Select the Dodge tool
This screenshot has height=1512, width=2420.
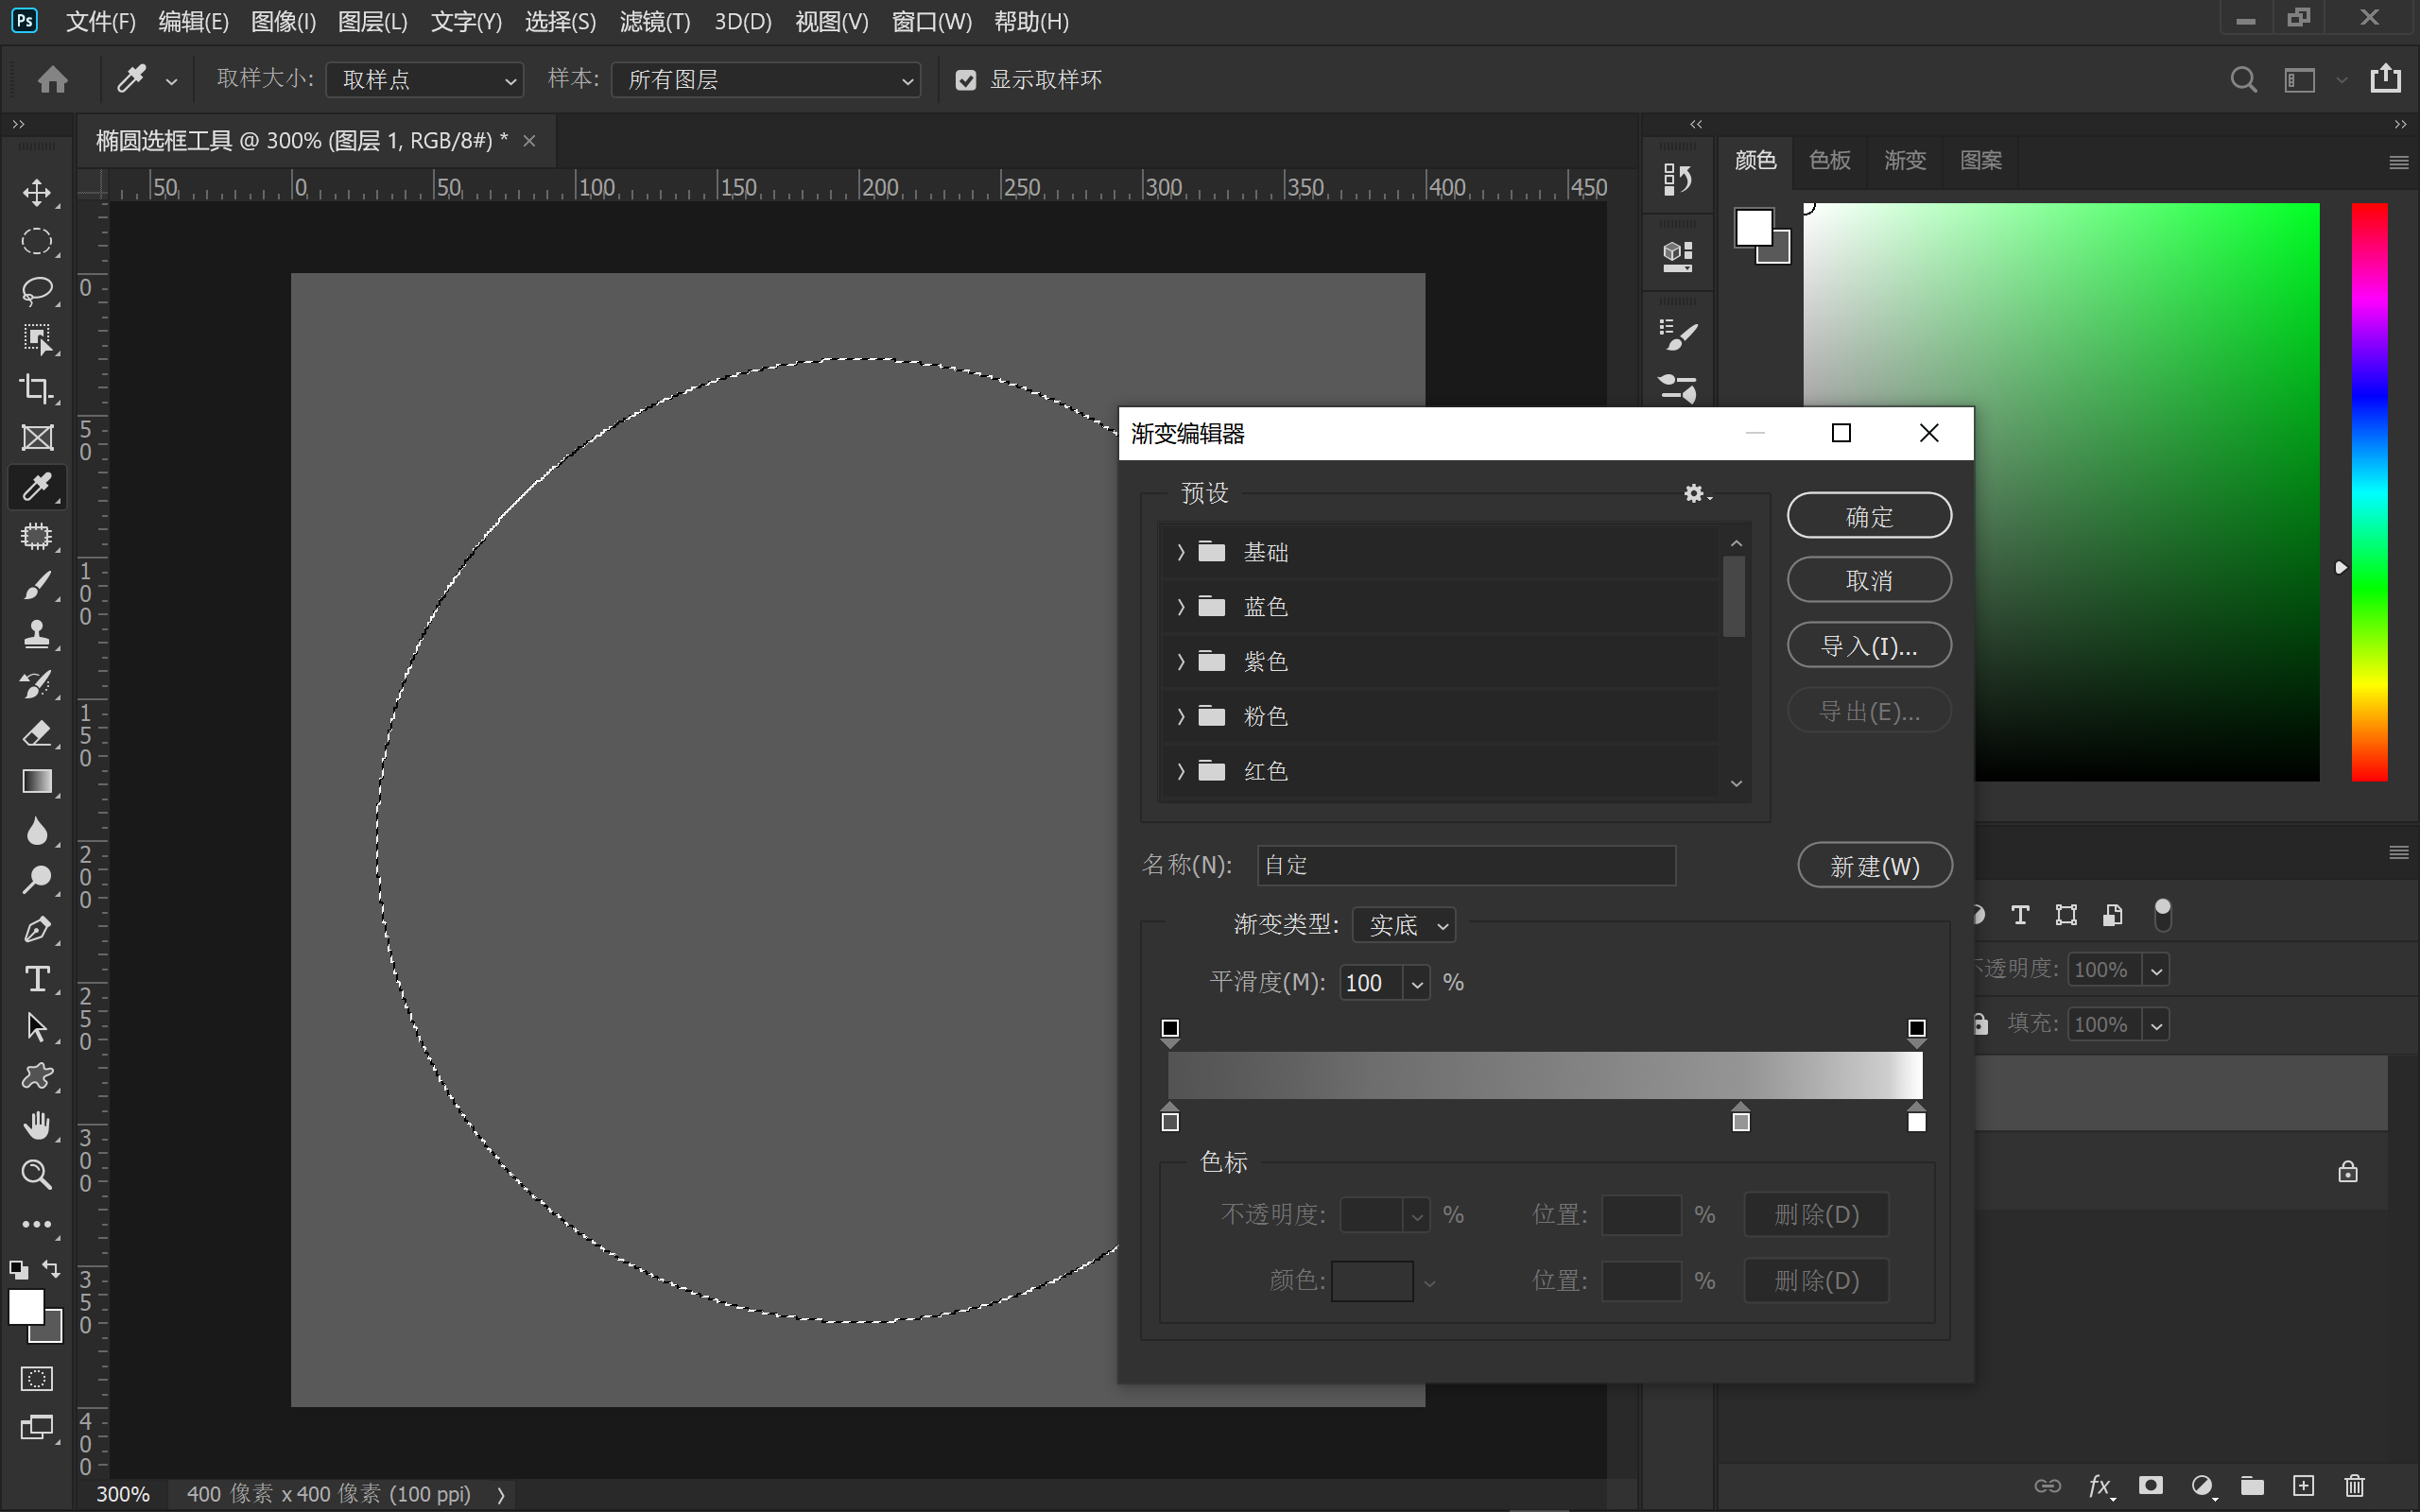point(37,880)
